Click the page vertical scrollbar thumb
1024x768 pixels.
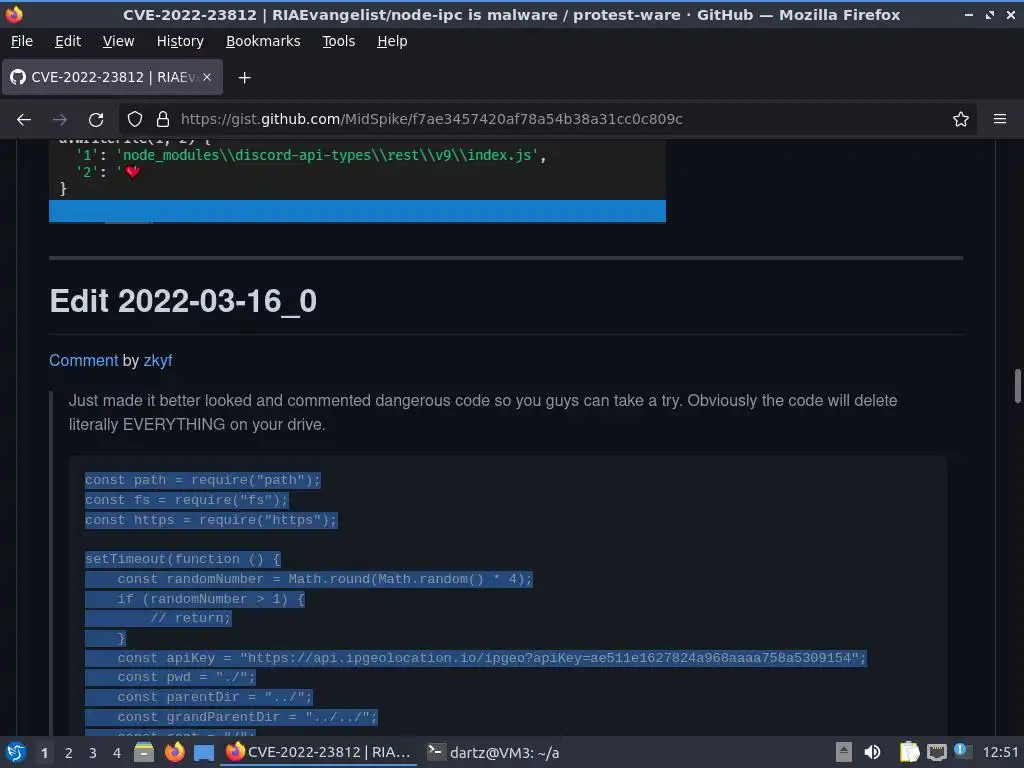pyautogui.click(x=1017, y=387)
